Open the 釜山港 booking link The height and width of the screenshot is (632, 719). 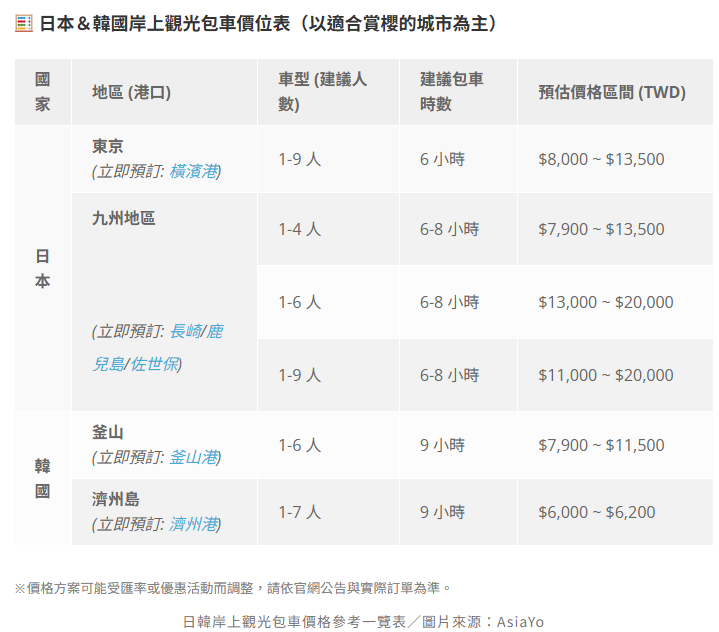point(193,457)
